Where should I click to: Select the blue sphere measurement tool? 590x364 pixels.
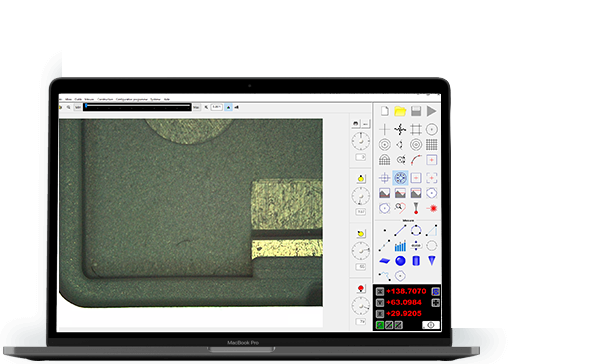point(400,260)
